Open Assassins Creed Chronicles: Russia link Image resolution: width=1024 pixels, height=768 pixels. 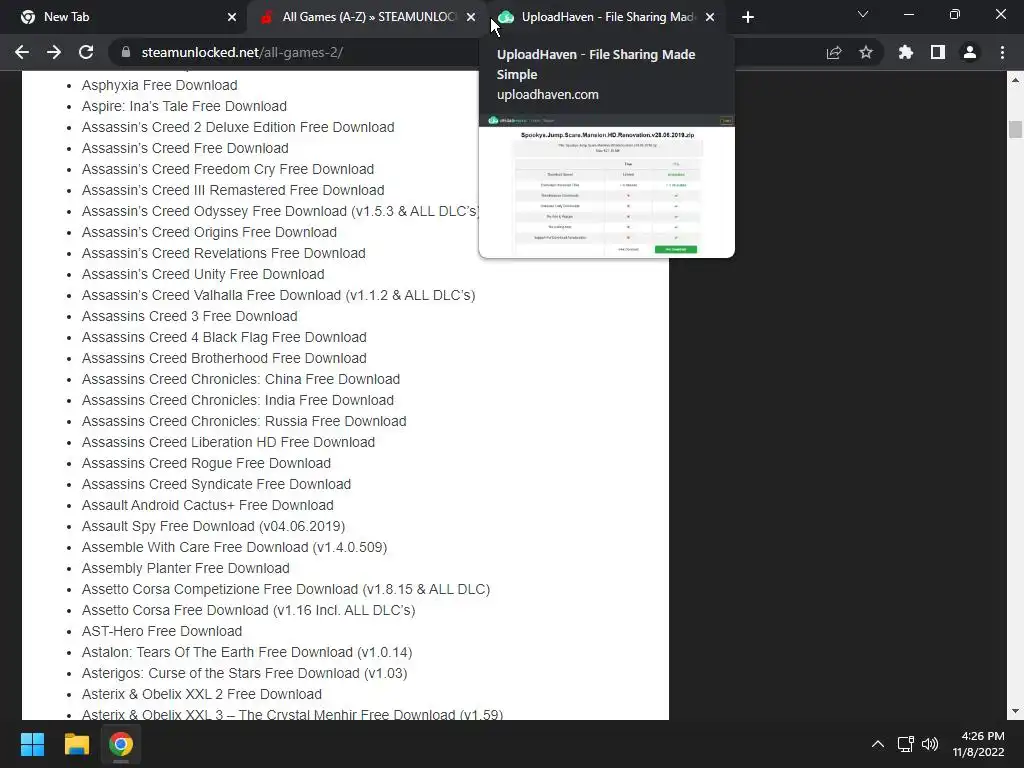pyautogui.click(x=244, y=421)
